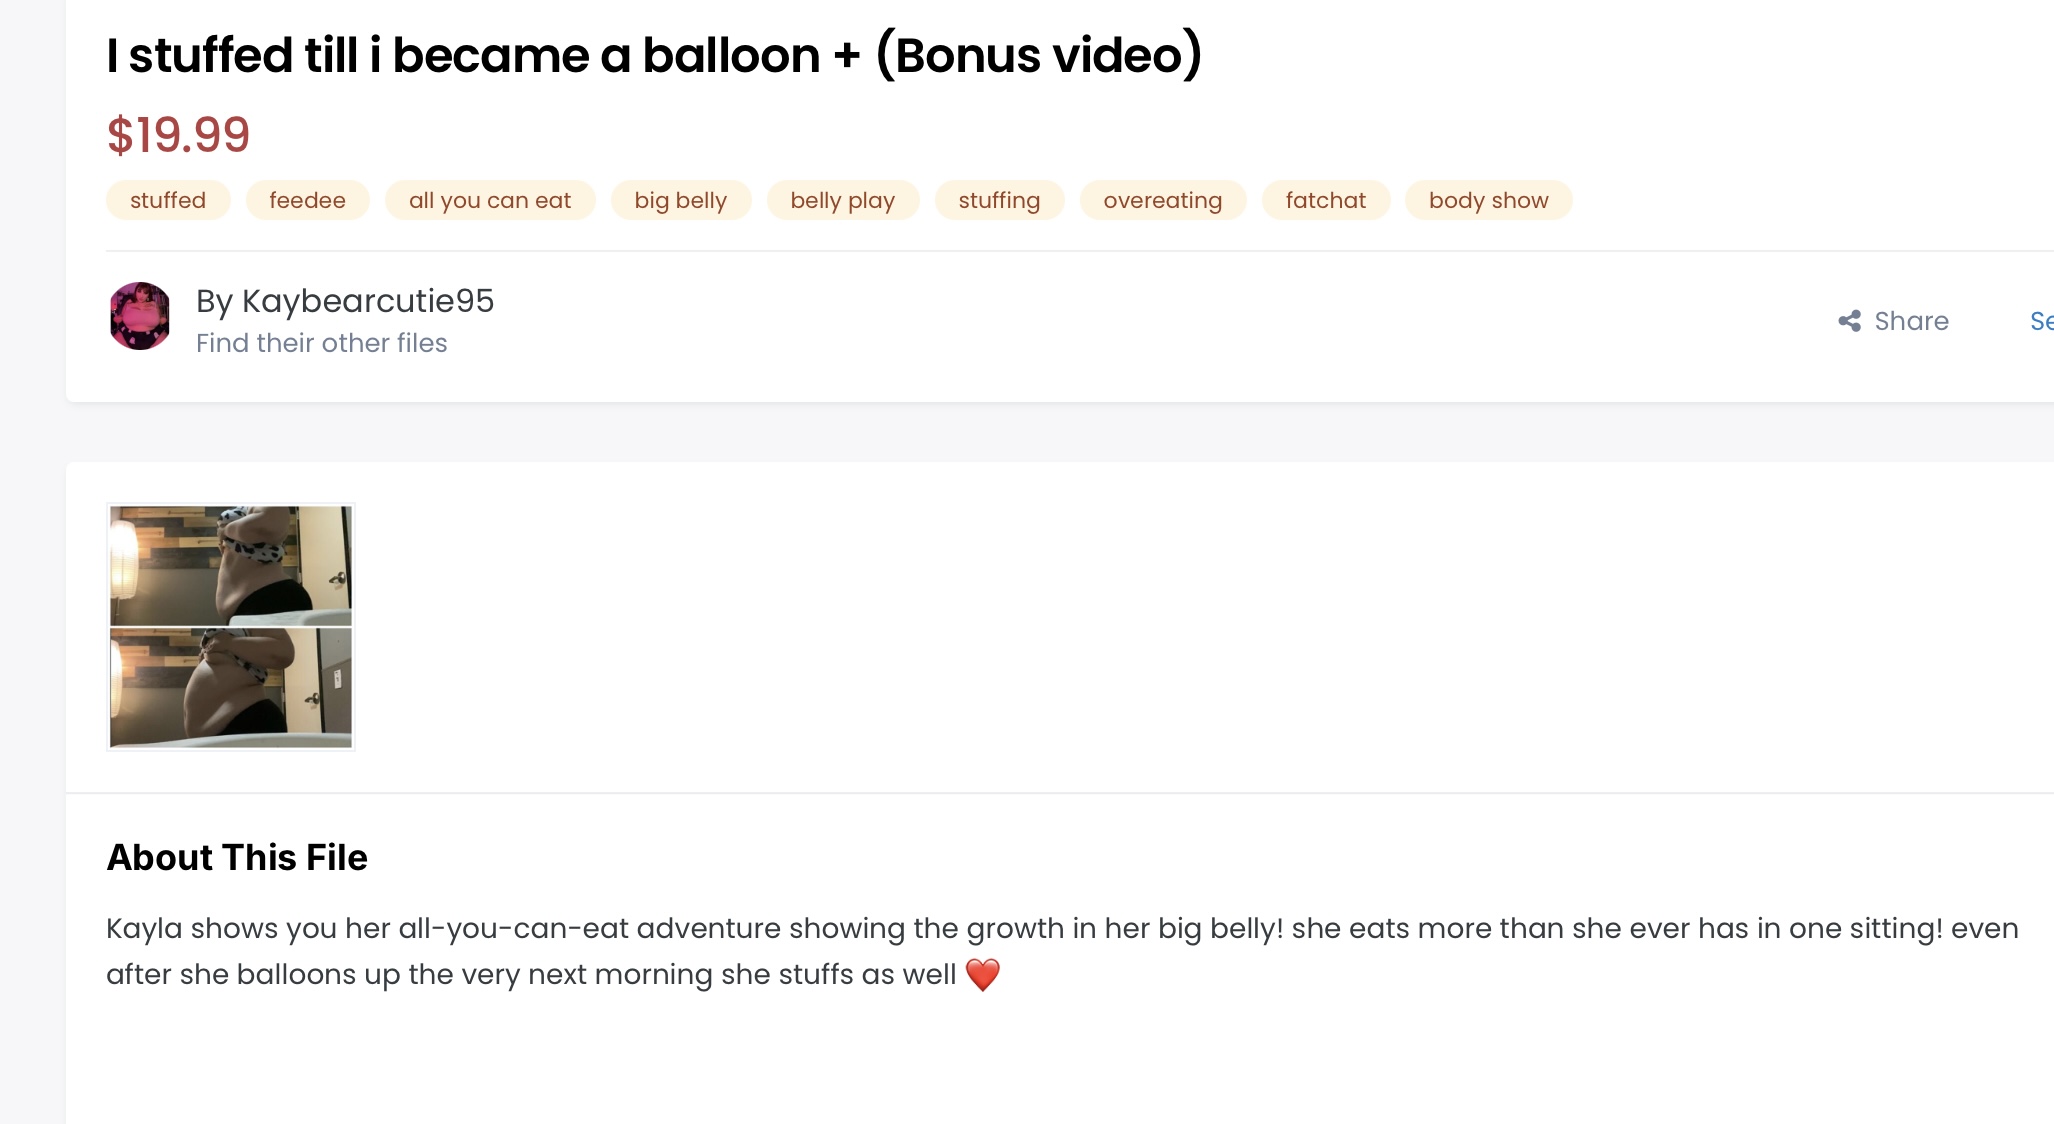Filter by "all you can eat" tag

click(x=490, y=200)
